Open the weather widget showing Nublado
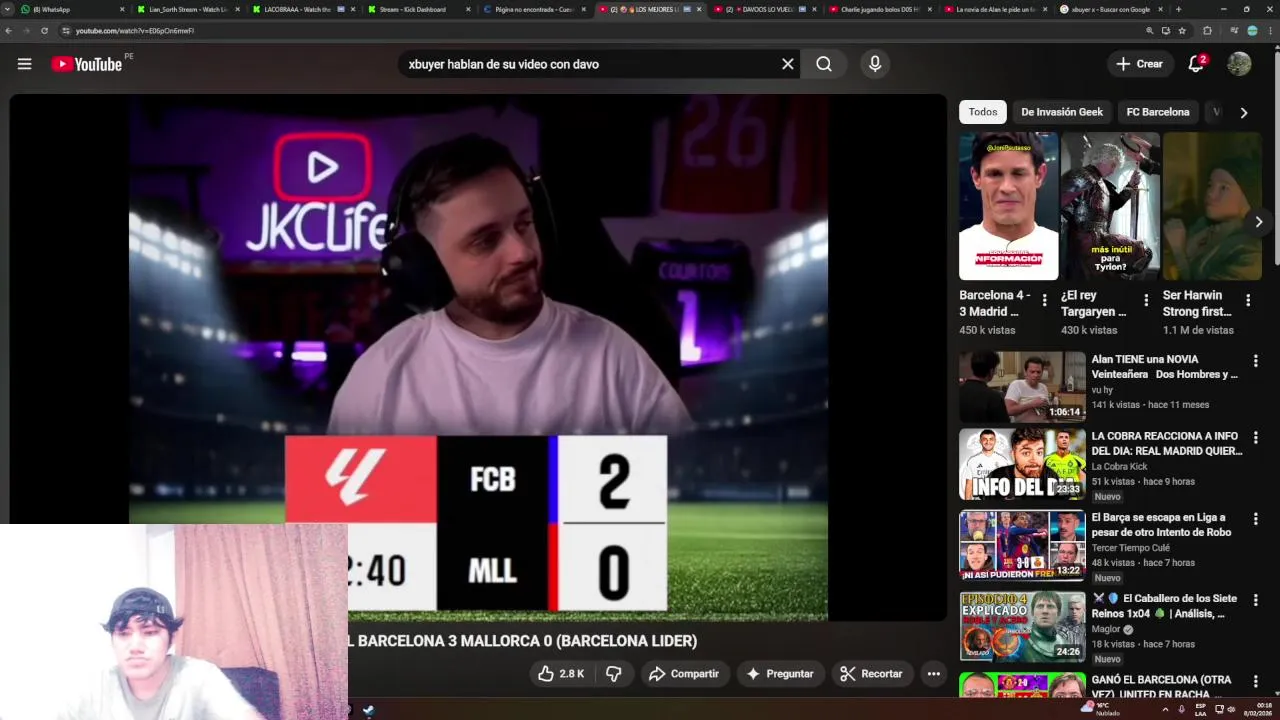This screenshot has height=720, width=1280. pos(1100,709)
